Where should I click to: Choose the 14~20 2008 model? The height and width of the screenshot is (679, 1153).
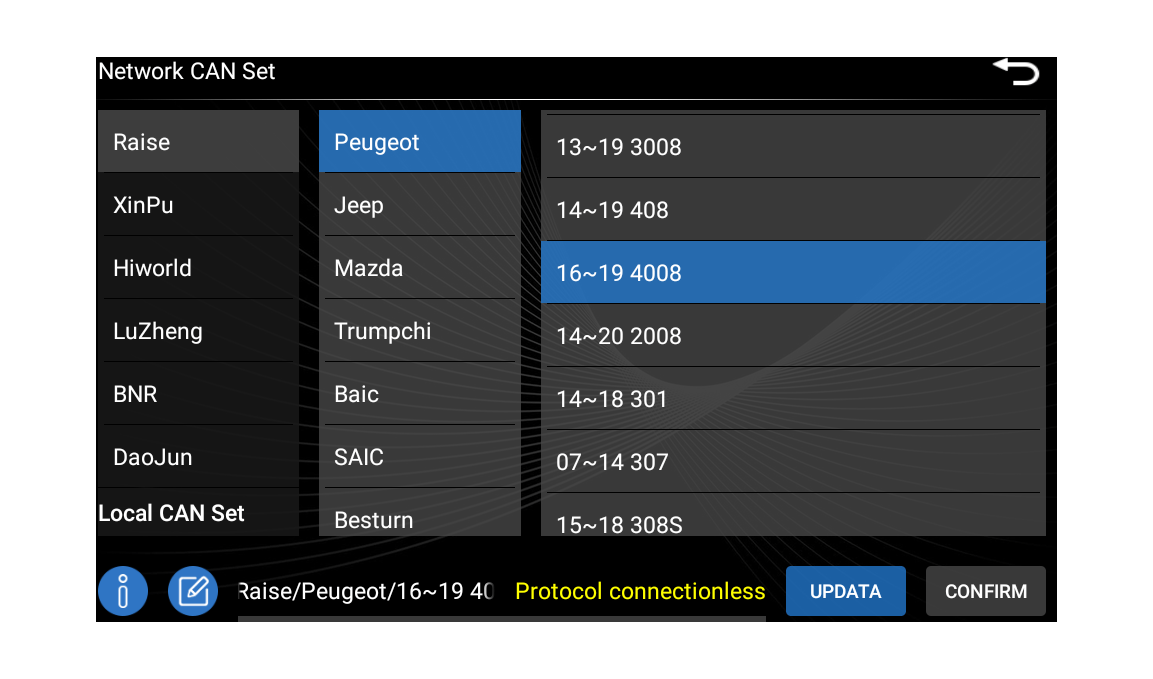792,336
